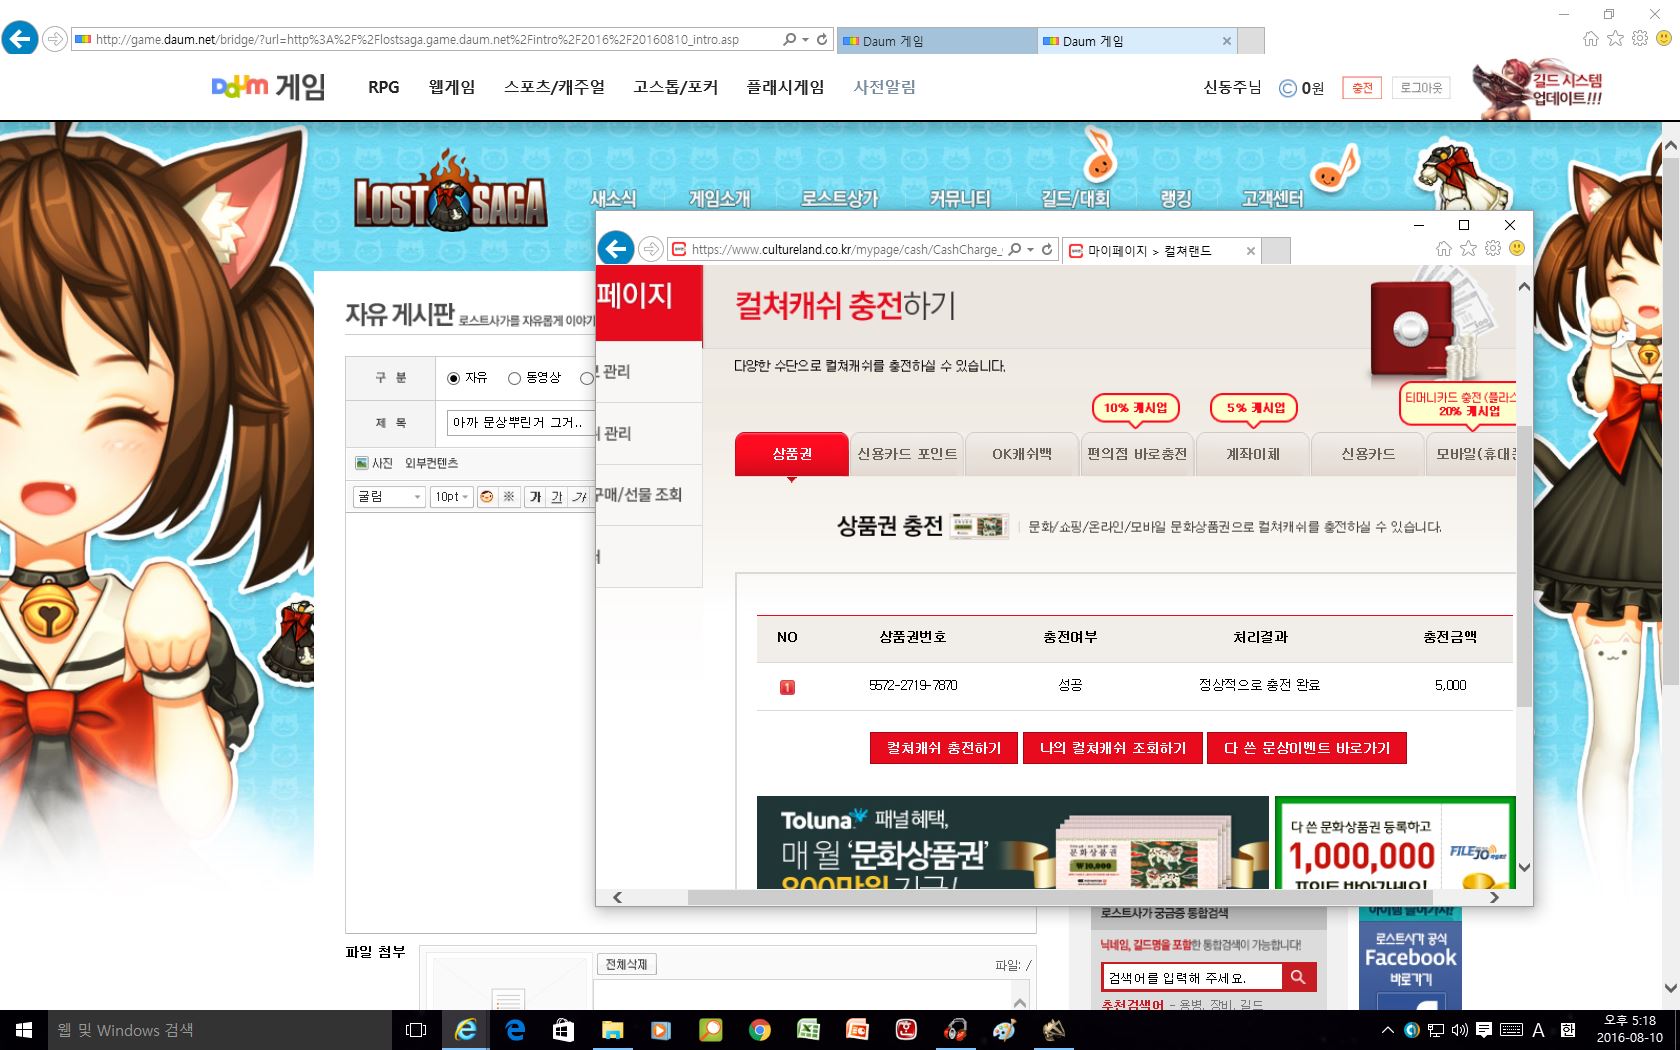Click the Toluna 문화상품권 banner

1012,842
